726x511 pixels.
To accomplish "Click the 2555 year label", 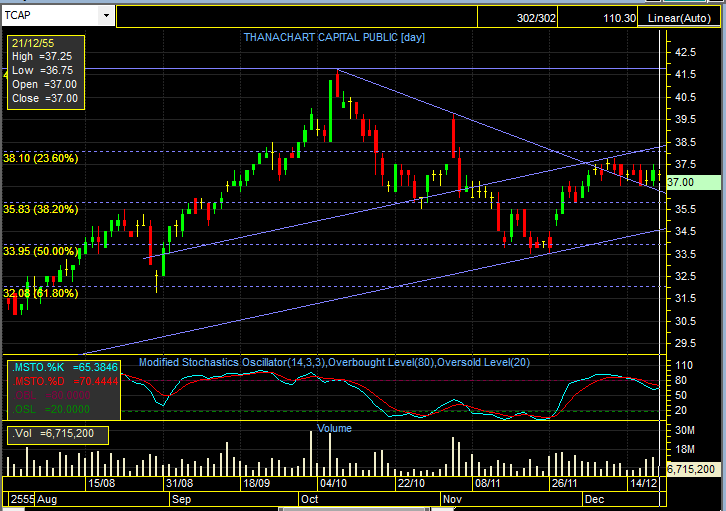I will point(23,499).
